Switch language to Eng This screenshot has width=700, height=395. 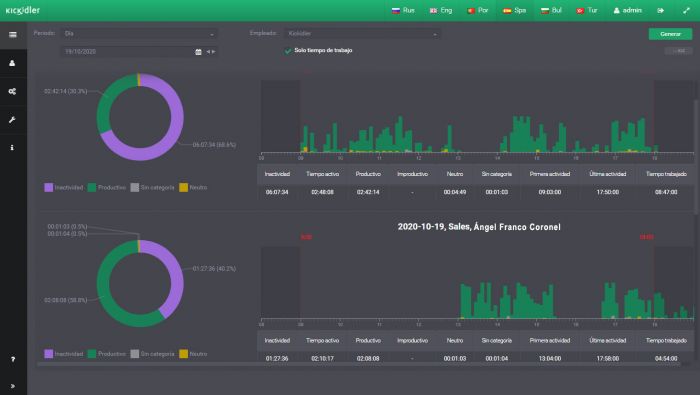[x=441, y=10]
